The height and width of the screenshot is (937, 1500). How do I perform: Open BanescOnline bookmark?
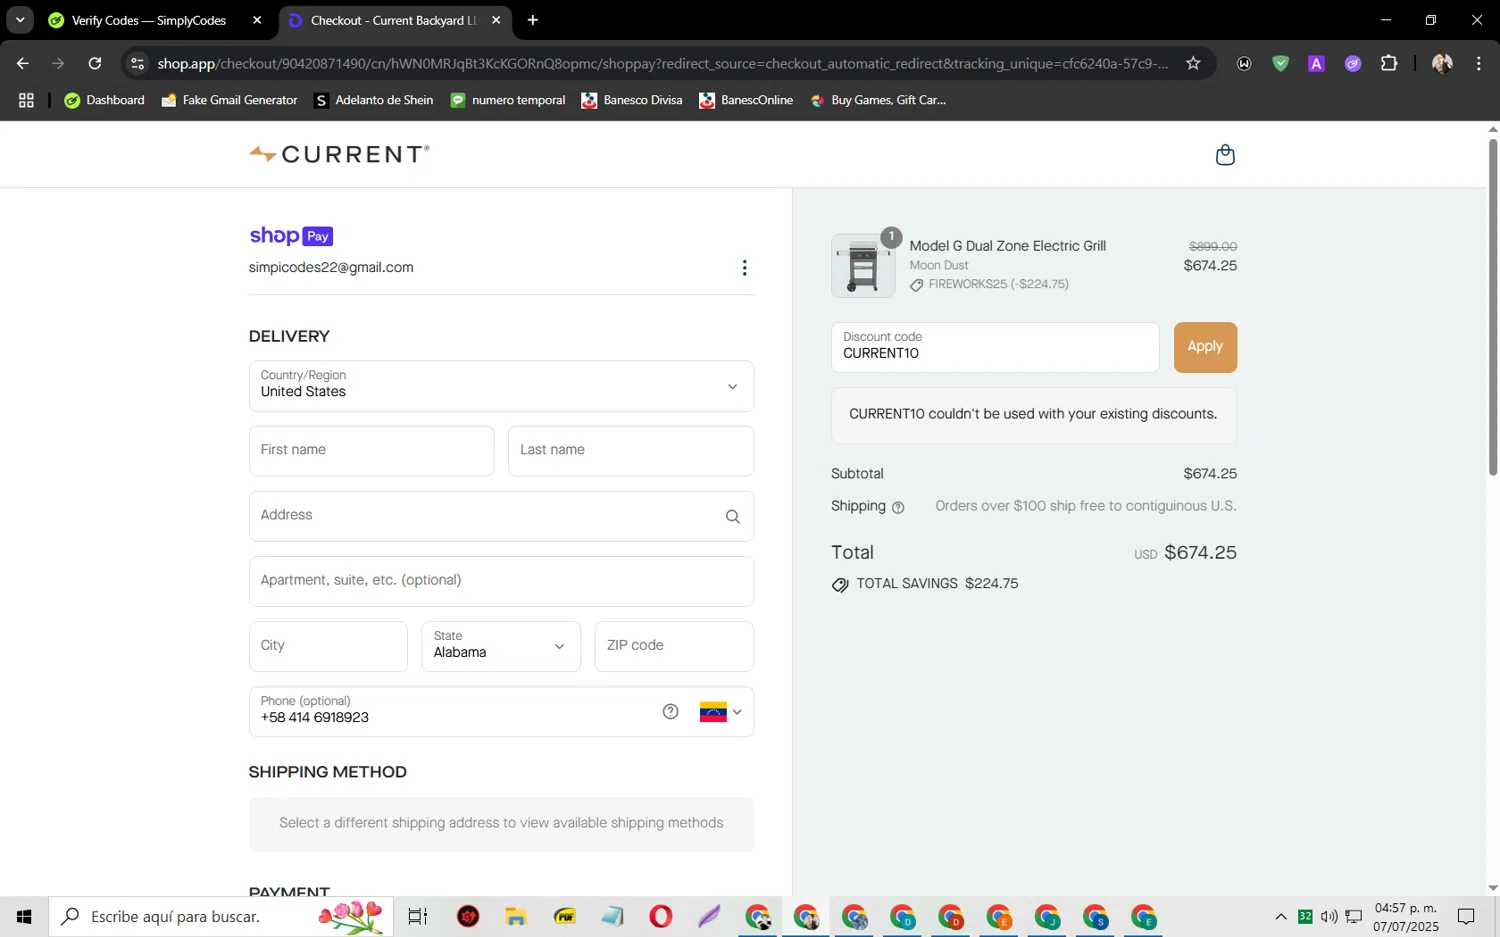coord(746,100)
